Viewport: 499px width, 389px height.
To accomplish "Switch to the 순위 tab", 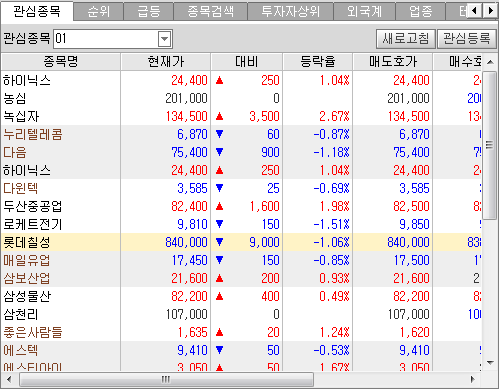I will 99,12.
